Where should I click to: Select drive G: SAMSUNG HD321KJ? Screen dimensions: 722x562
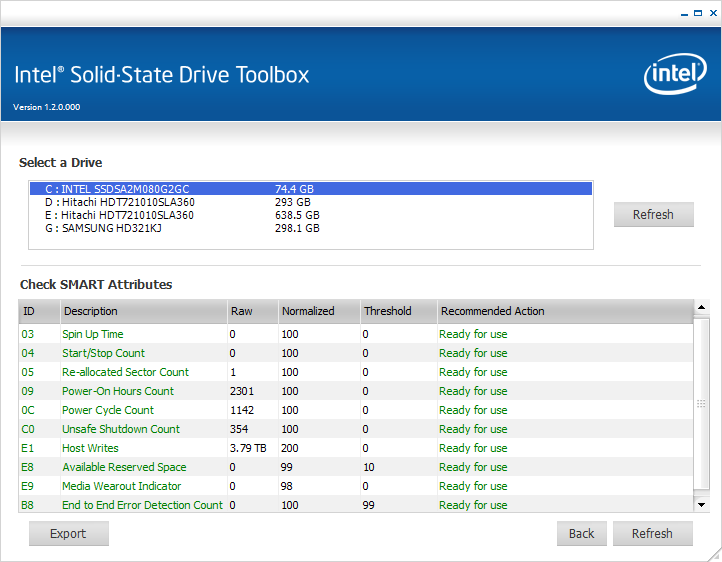[x=311, y=228]
